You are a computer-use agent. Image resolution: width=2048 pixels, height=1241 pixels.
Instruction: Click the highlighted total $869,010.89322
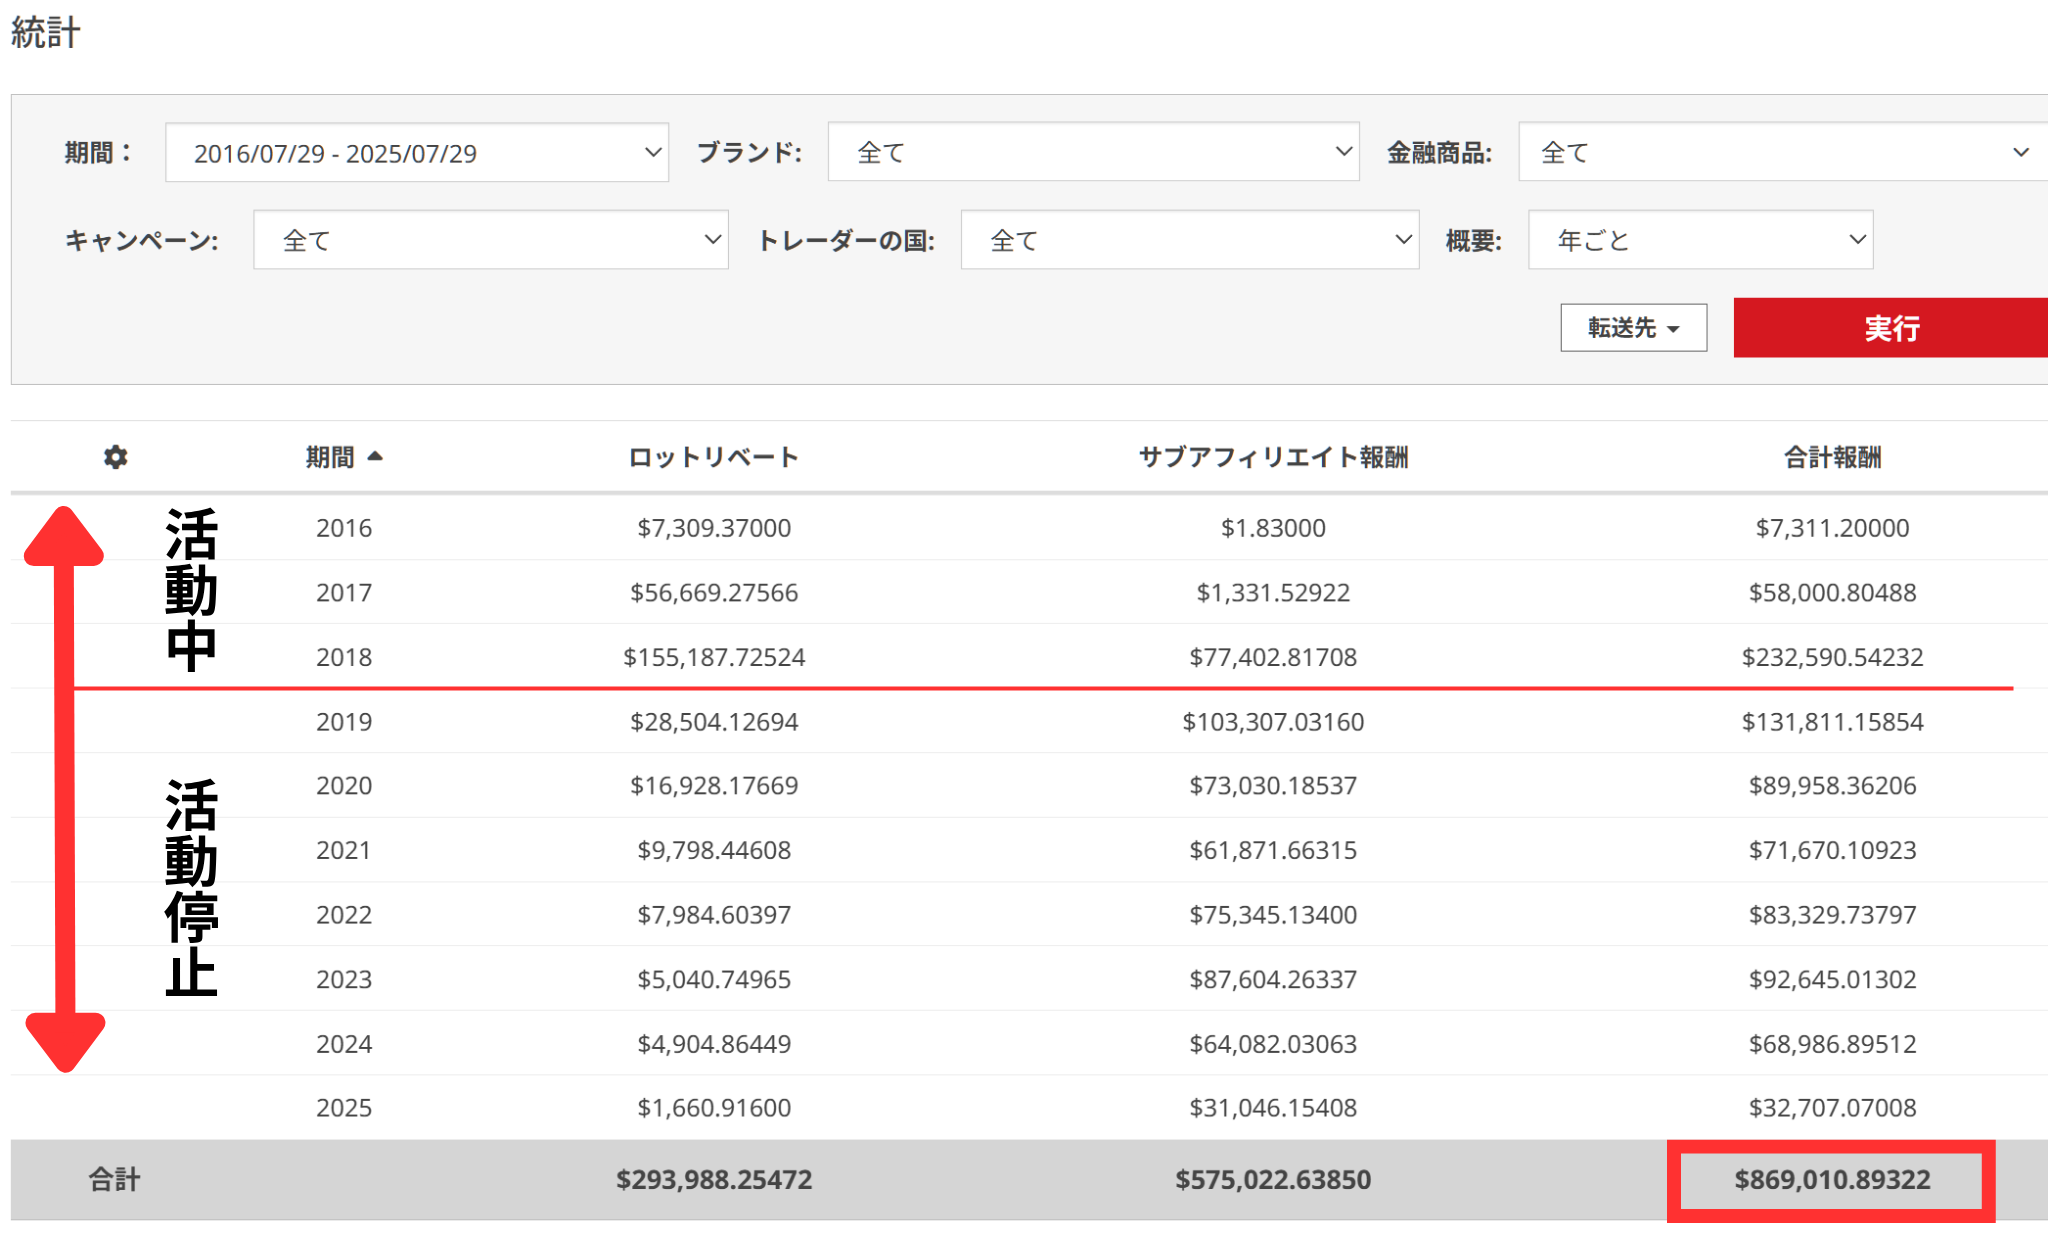pos(1832,1180)
